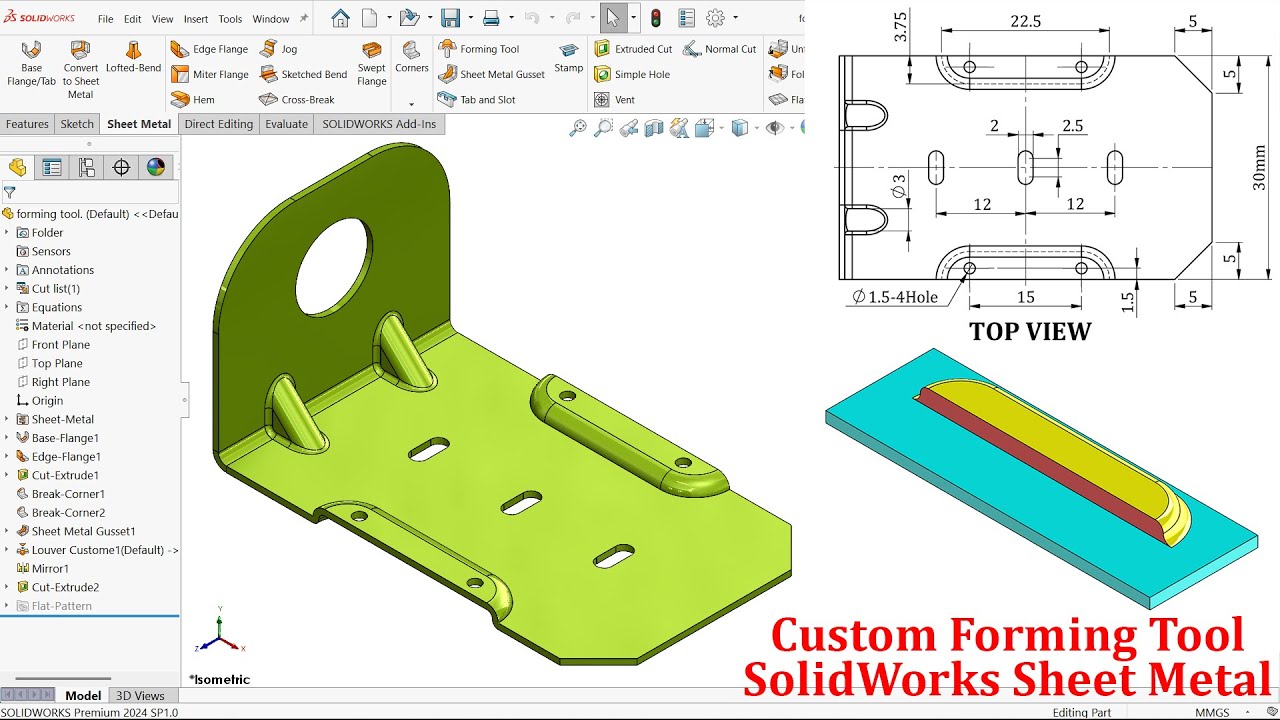The image size is (1280, 720).
Task: Open the Options gear icon
Action: coord(715,18)
